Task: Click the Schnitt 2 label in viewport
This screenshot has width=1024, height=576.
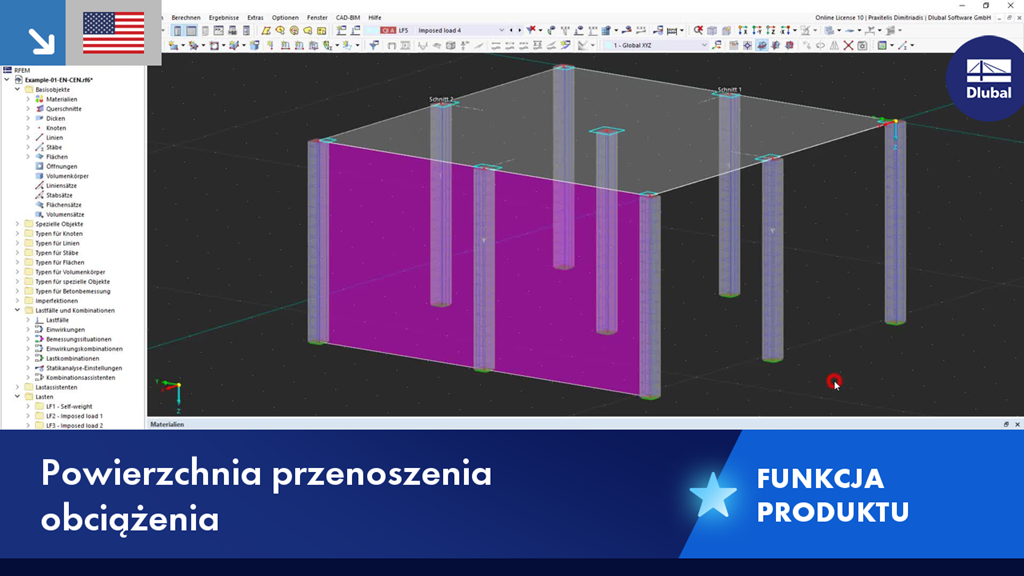Action: tap(441, 99)
